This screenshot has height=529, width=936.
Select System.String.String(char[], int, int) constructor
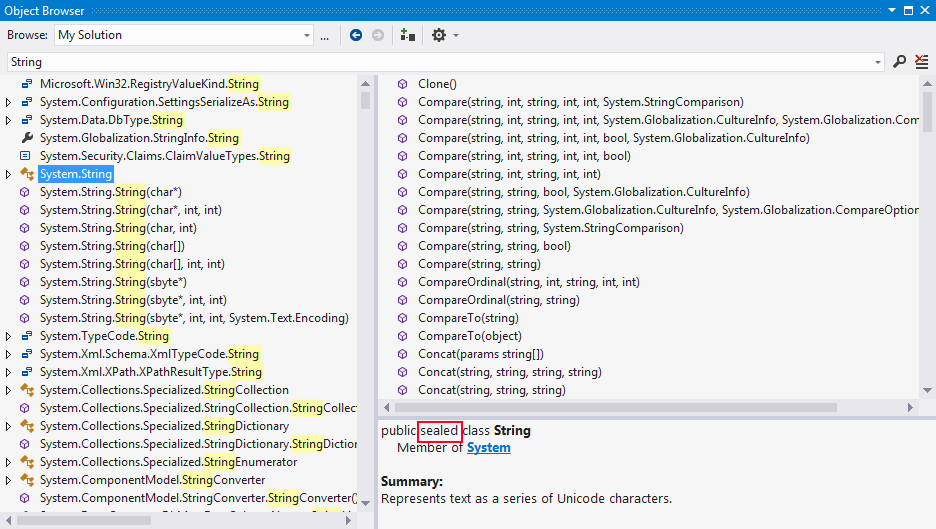[133, 264]
